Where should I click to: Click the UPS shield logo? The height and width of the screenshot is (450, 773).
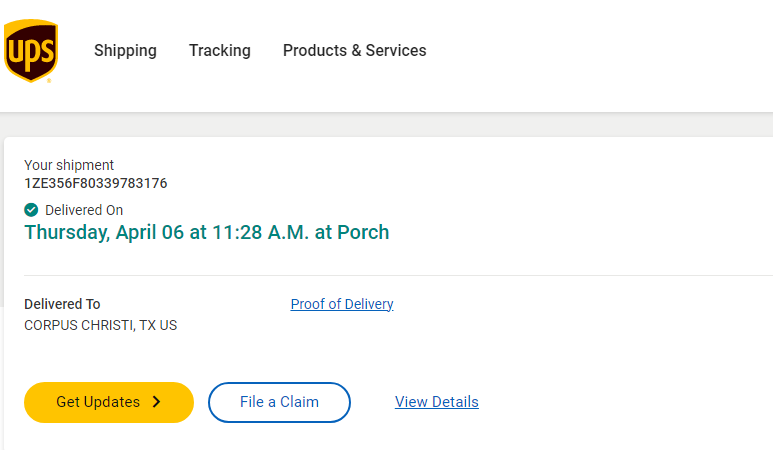(x=31, y=52)
